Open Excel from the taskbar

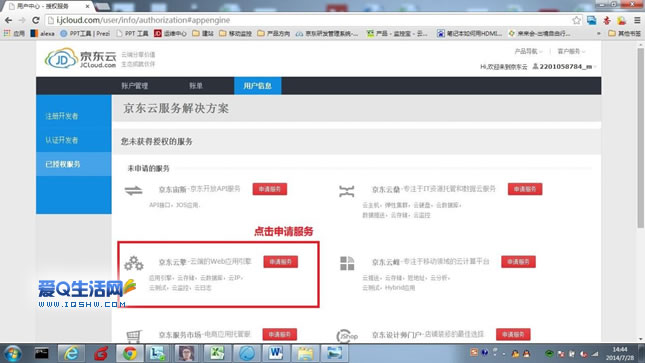217,353
